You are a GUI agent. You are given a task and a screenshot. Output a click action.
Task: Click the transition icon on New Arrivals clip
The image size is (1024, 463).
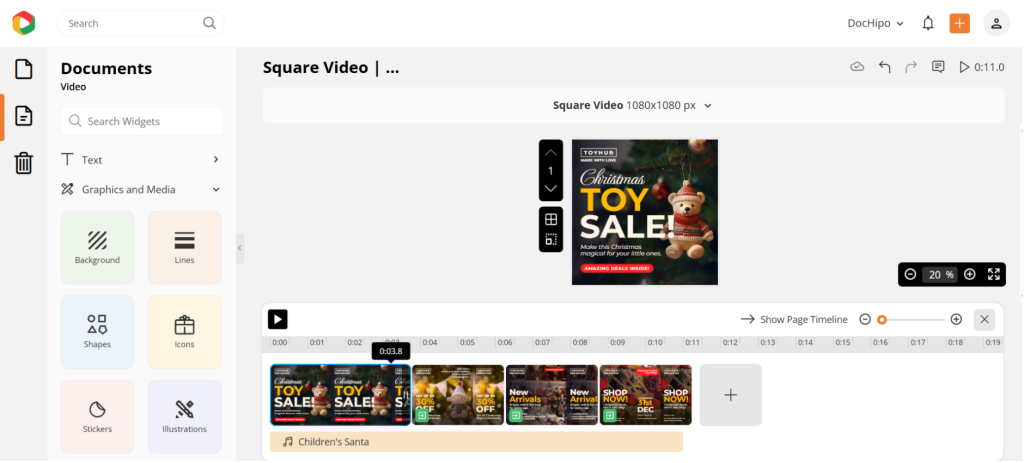517,415
